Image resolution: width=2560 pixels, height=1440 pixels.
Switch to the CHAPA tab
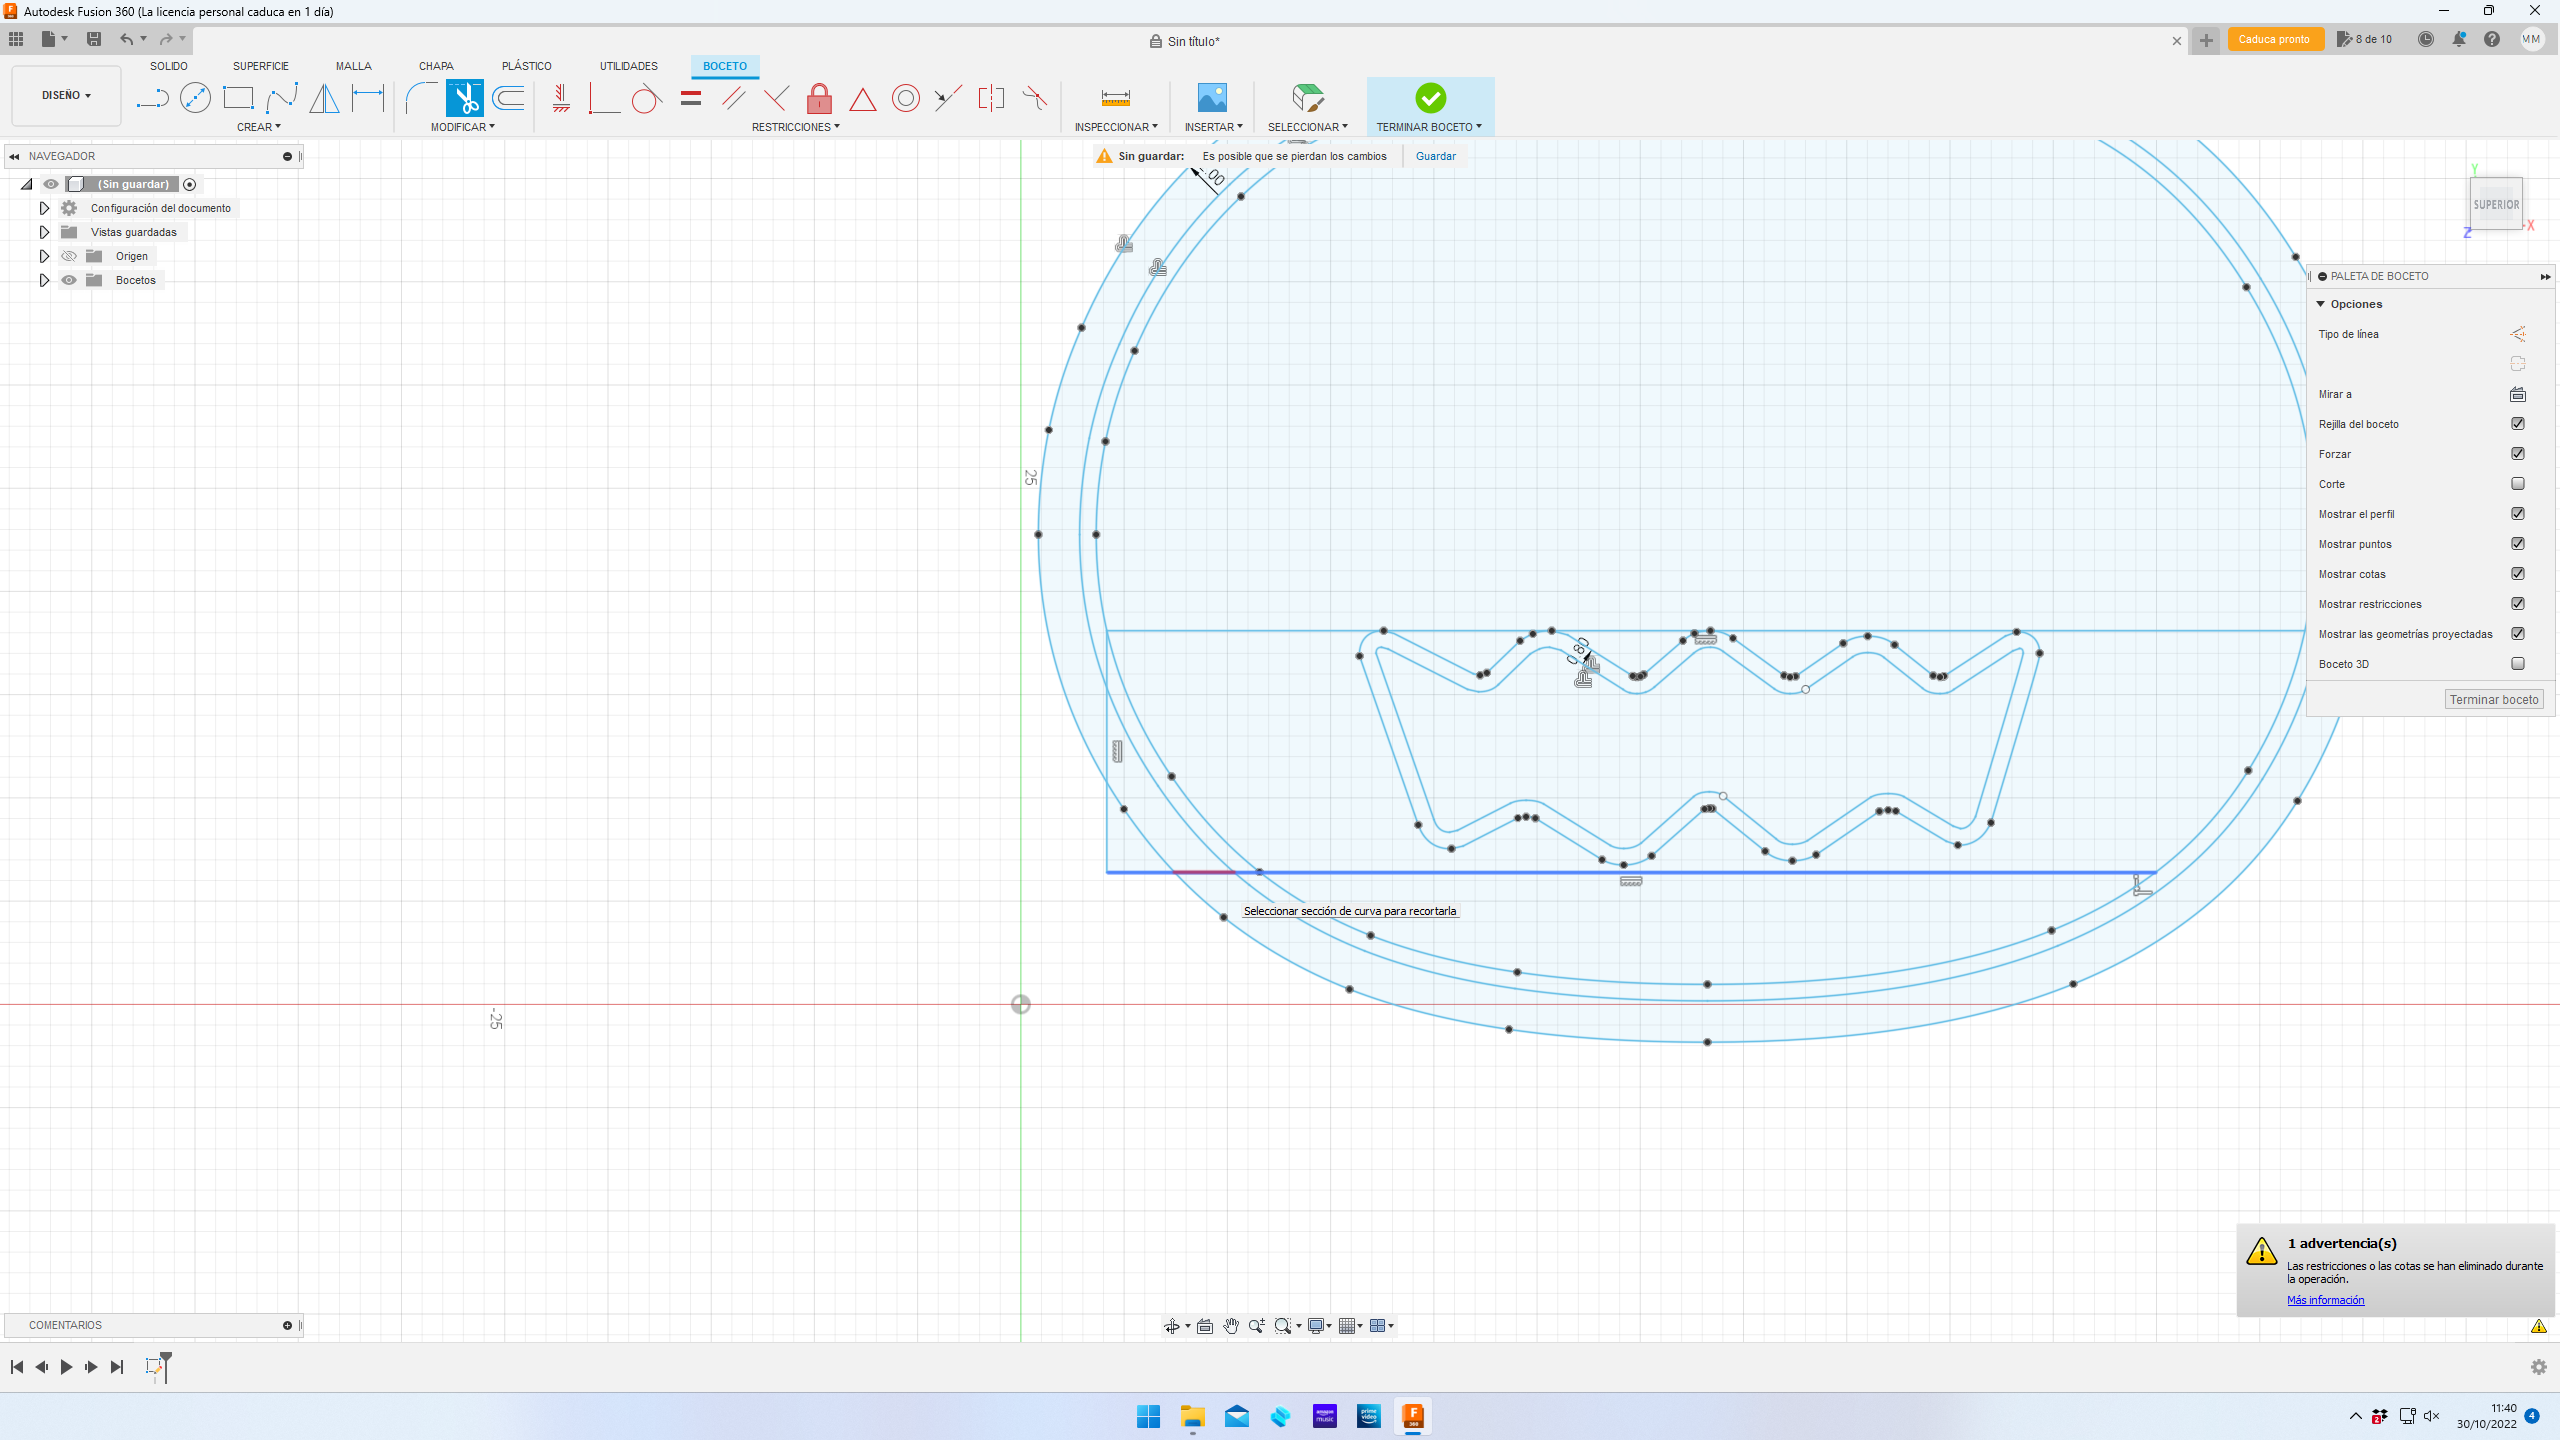[436, 66]
